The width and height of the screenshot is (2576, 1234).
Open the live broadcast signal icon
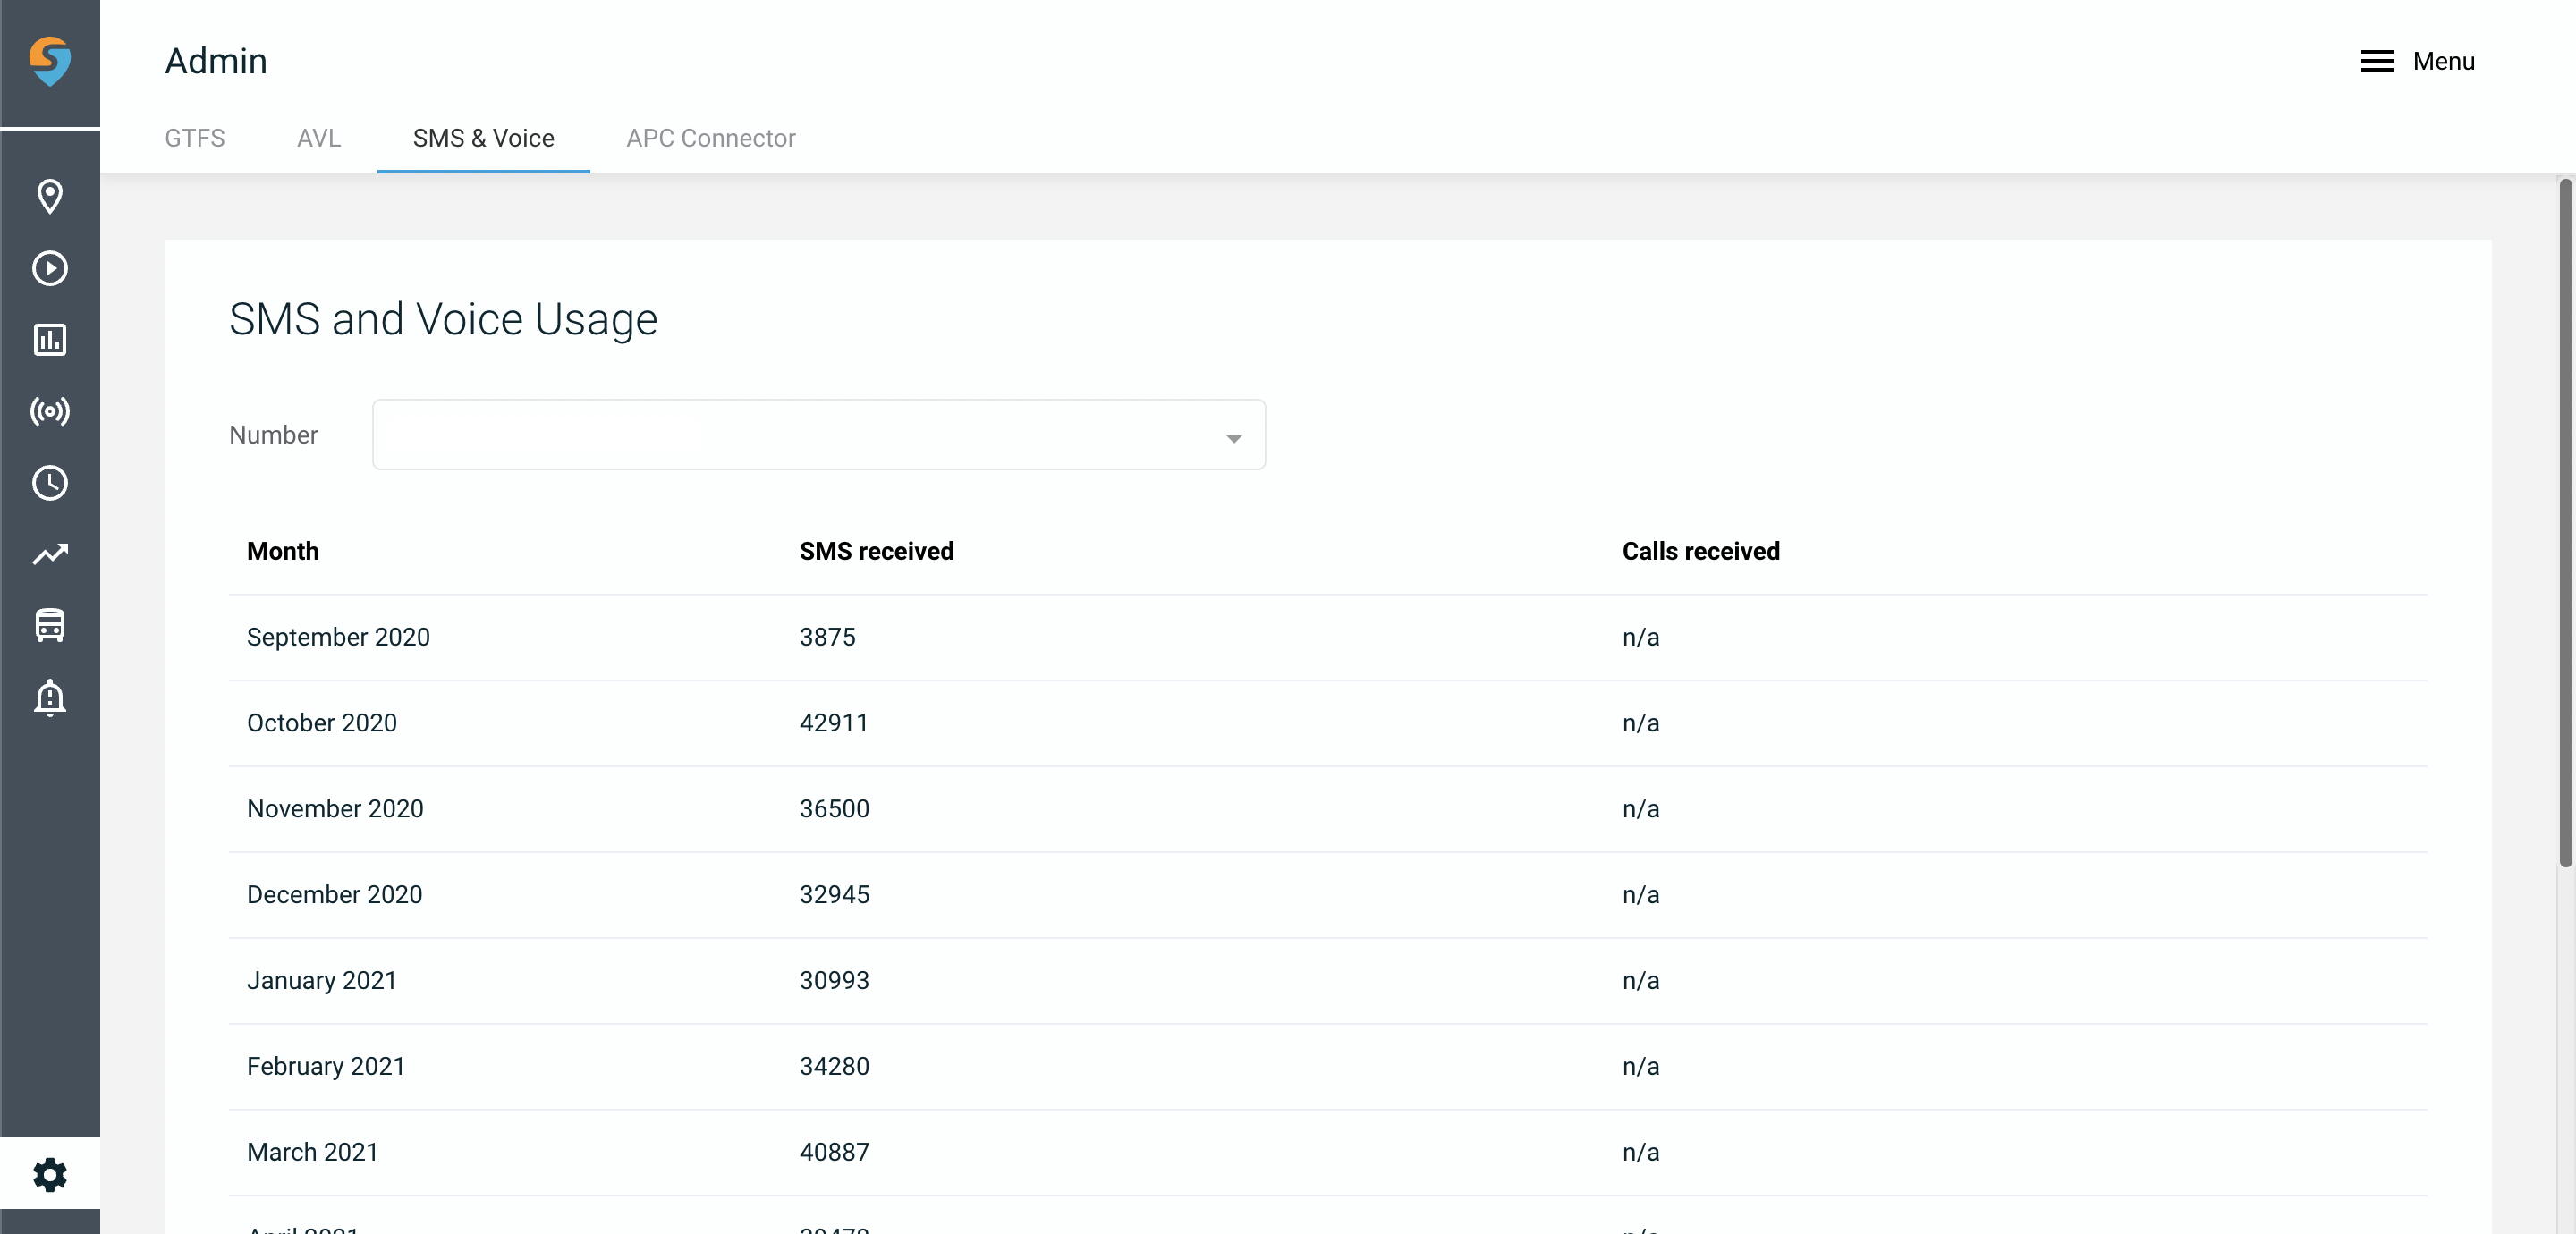pos(50,411)
